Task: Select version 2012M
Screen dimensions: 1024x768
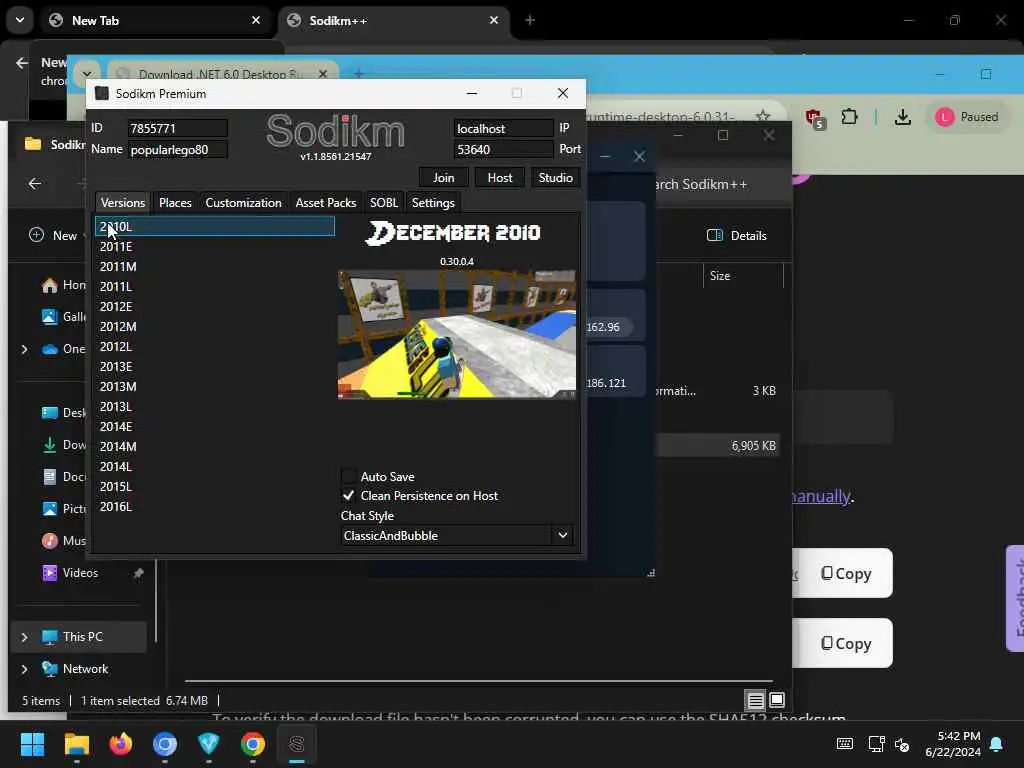Action: pos(215,327)
